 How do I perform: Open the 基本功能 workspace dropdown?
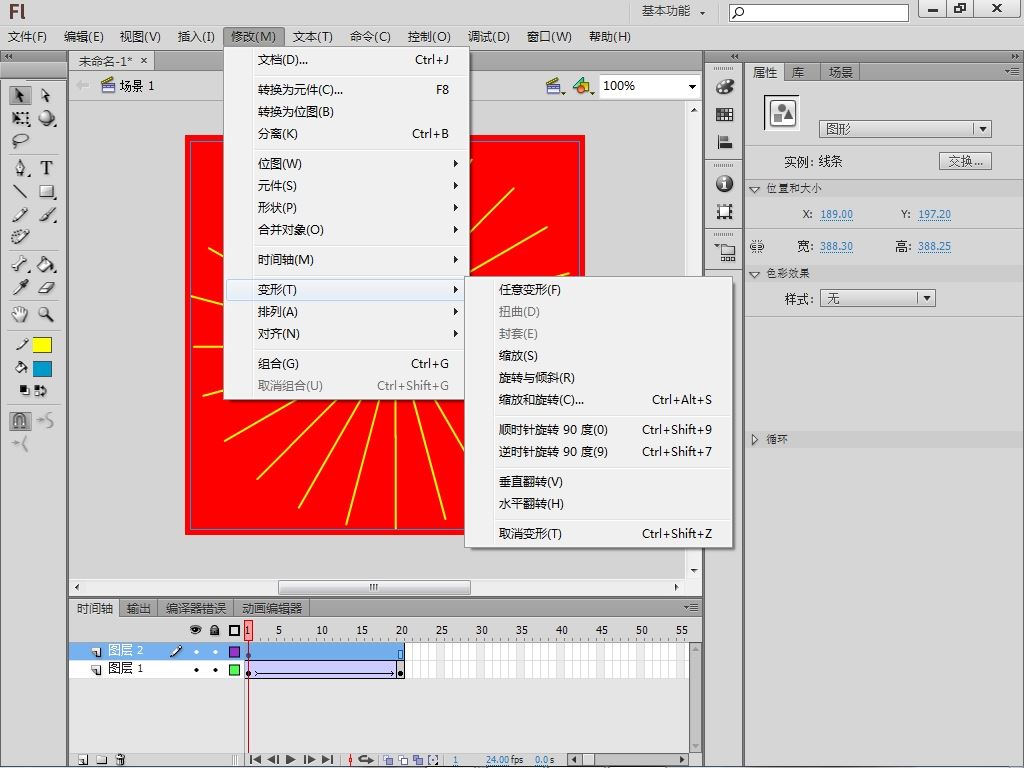[673, 11]
